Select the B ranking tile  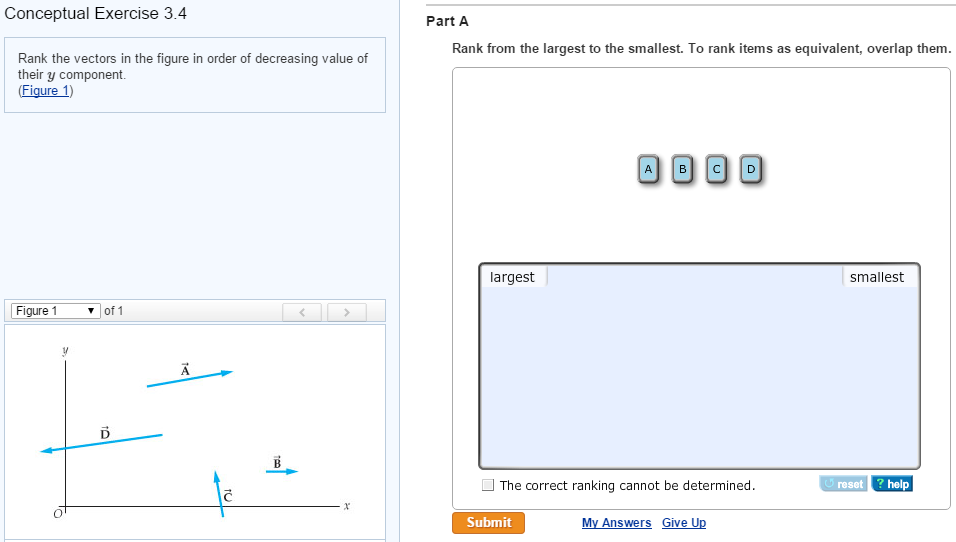pyautogui.click(x=682, y=170)
